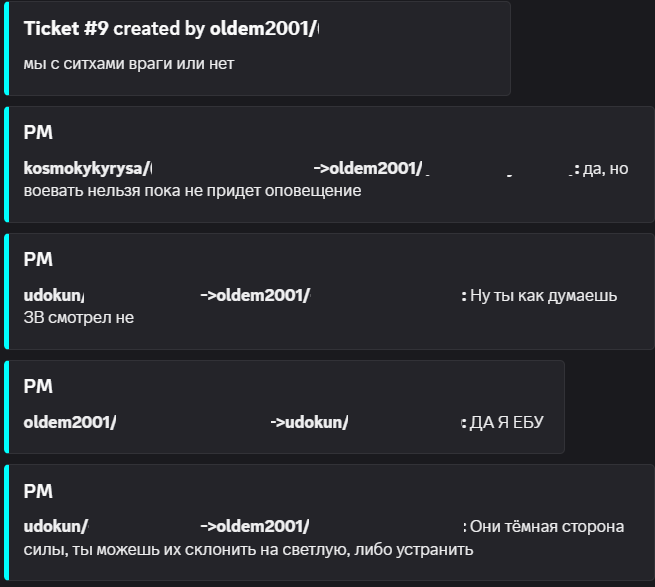Click the PM heading above "Они тёмная сторона"

coord(37,491)
